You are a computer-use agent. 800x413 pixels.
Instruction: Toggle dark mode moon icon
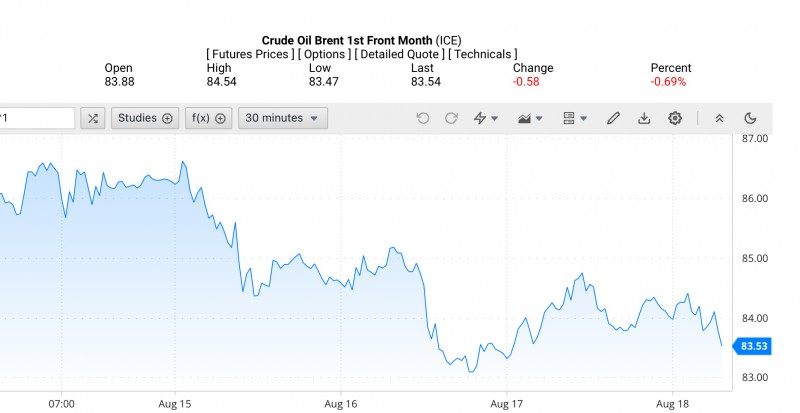[750, 118]
